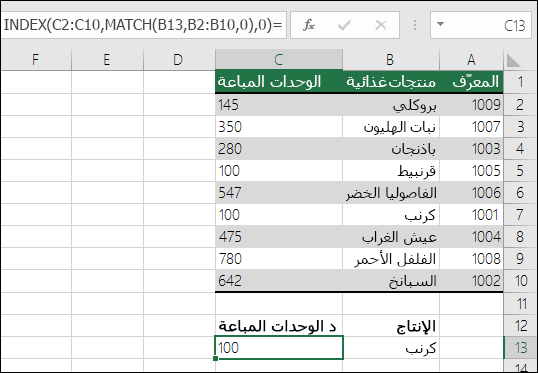Viewport: 538px width, 373px height.
Task: Select row 7 header
Action: 521,214
